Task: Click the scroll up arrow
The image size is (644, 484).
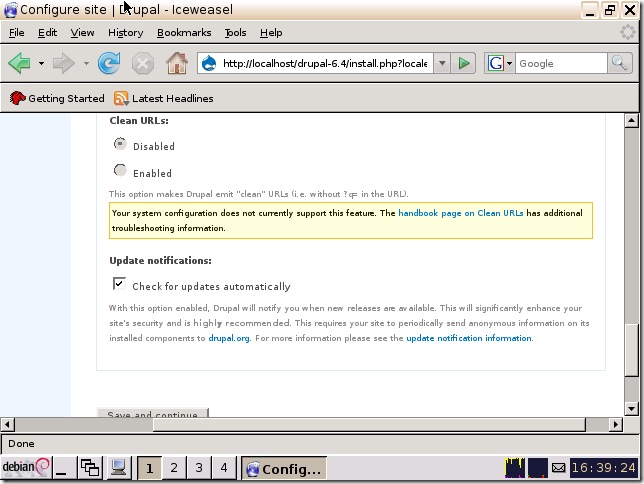Action: [631, 120]
